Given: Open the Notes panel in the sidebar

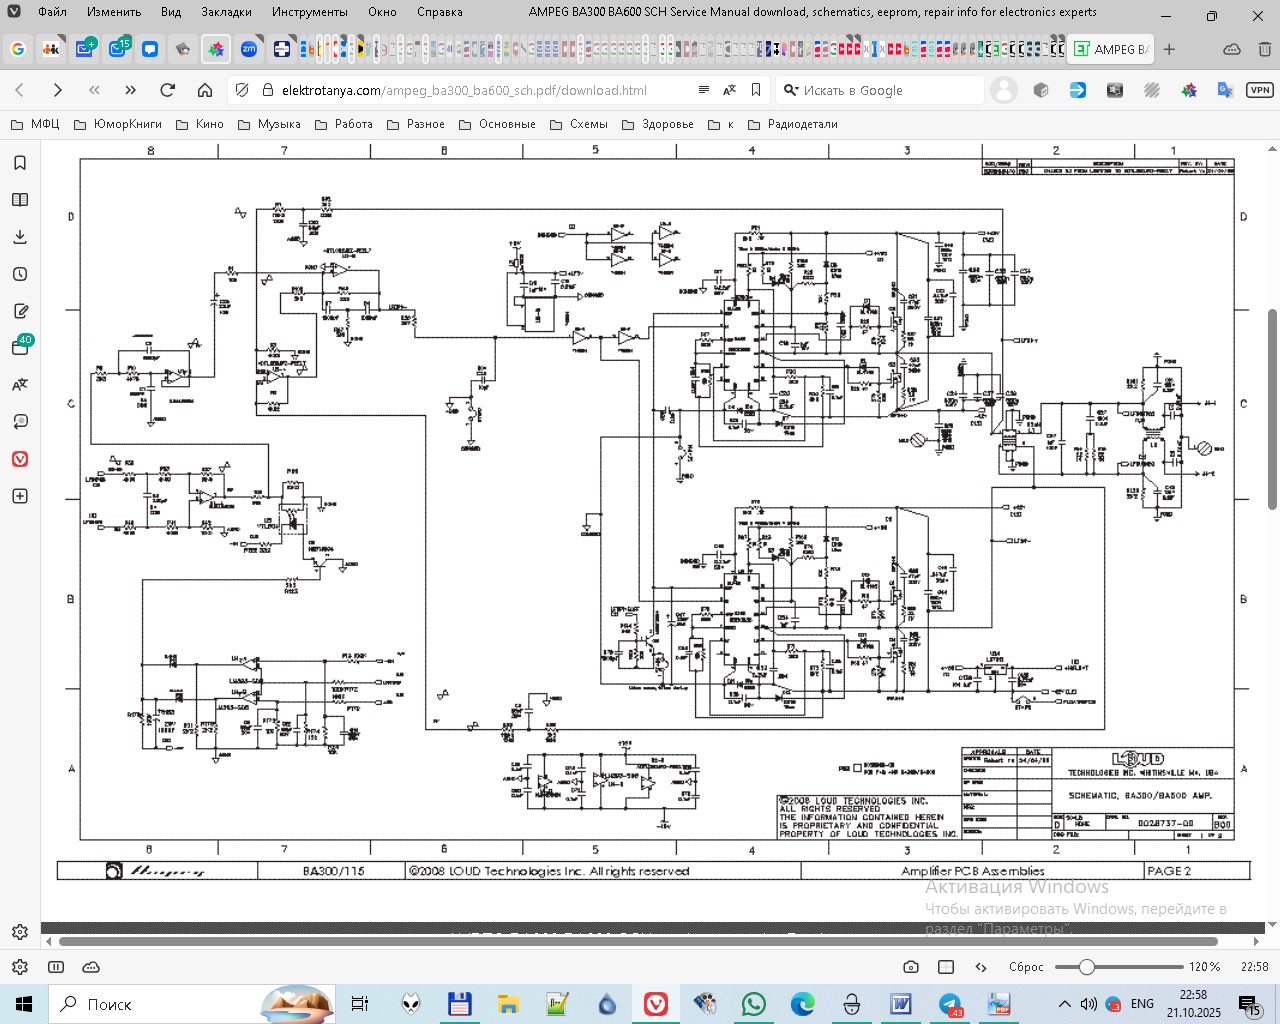Looking at the screenshot, I should click(x=20, y=311).
